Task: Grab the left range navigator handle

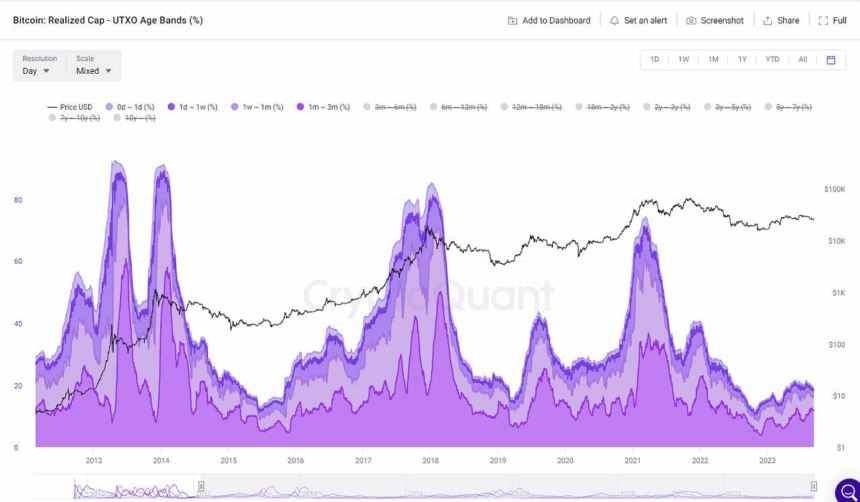Action: pyautogui.click(x=201, y=486)
